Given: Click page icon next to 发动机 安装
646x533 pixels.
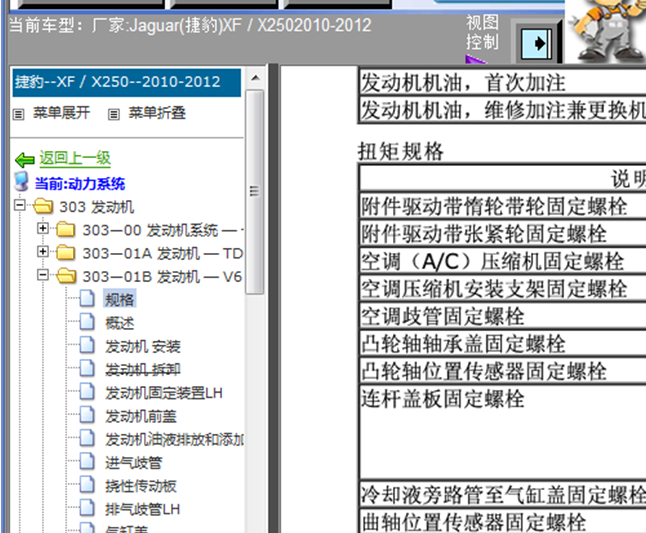Looking at the screenshot, I should tap(87, 345).
